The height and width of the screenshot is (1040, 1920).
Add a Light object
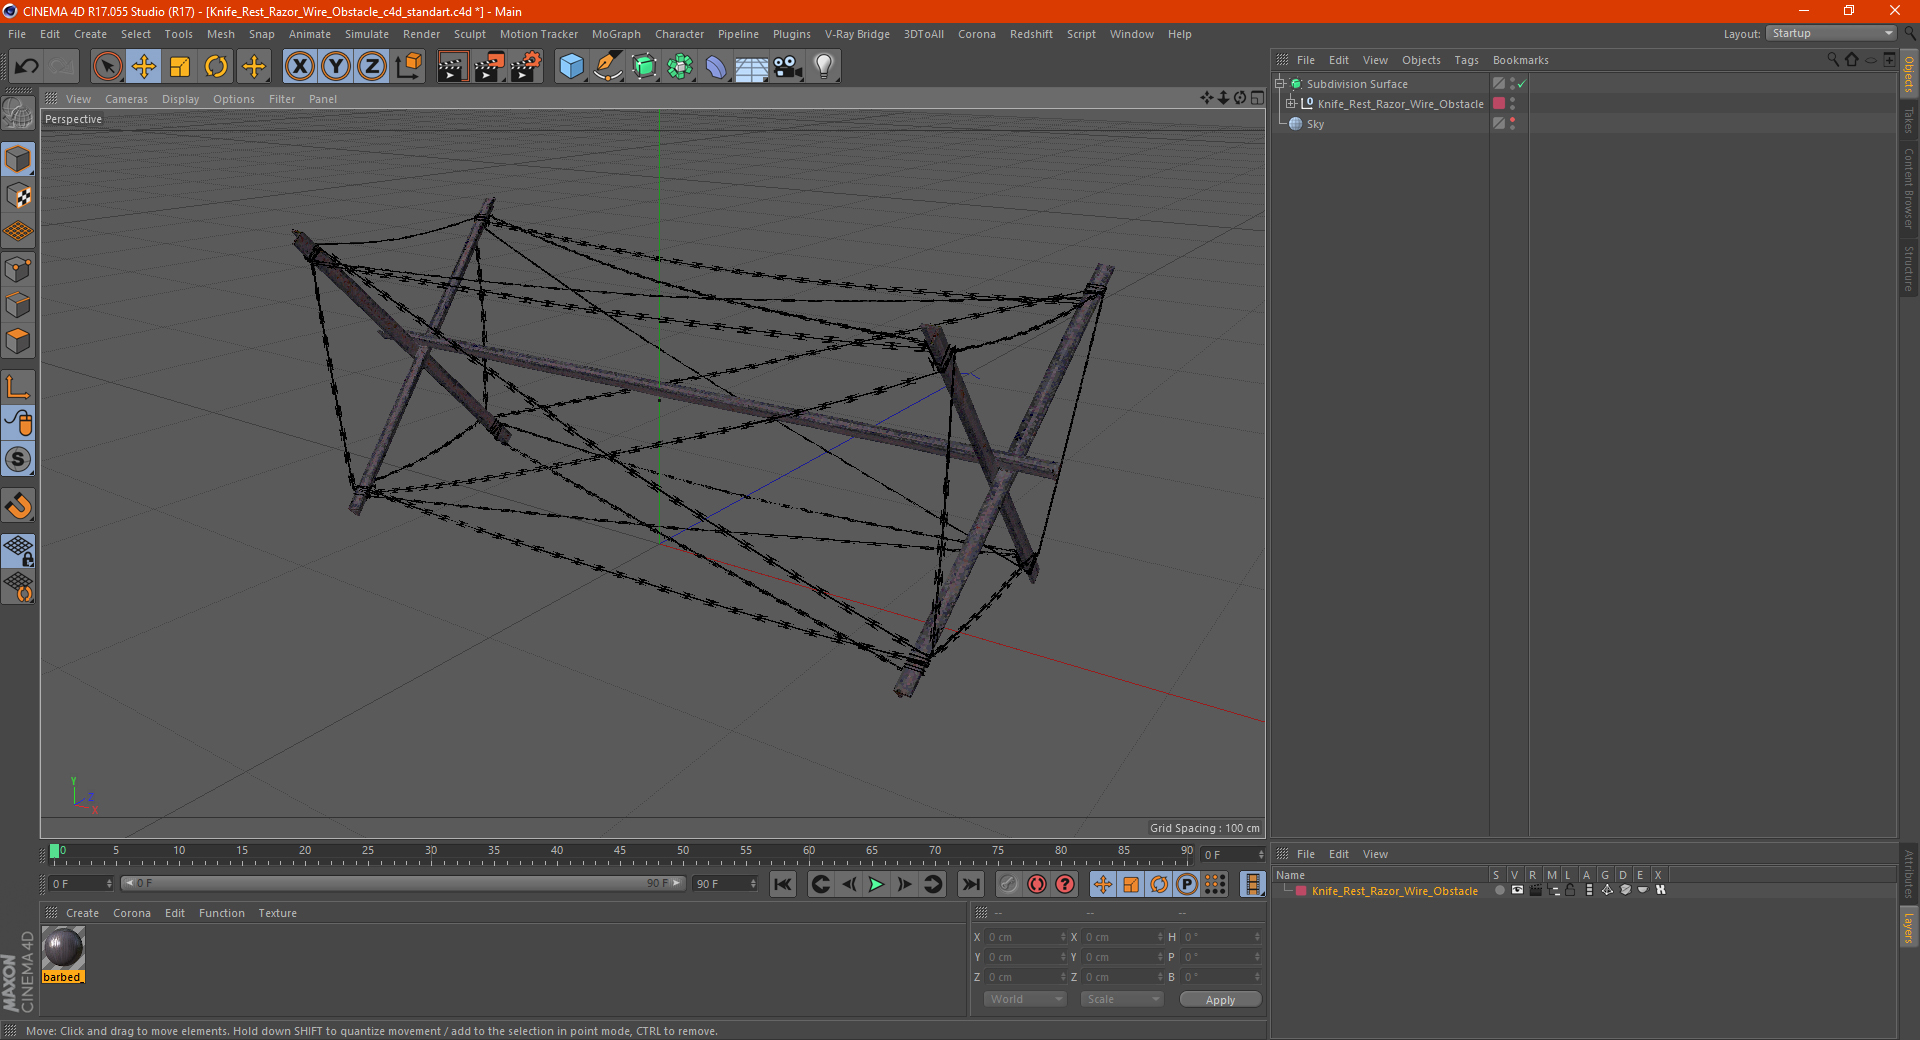[x=823, y=67]
